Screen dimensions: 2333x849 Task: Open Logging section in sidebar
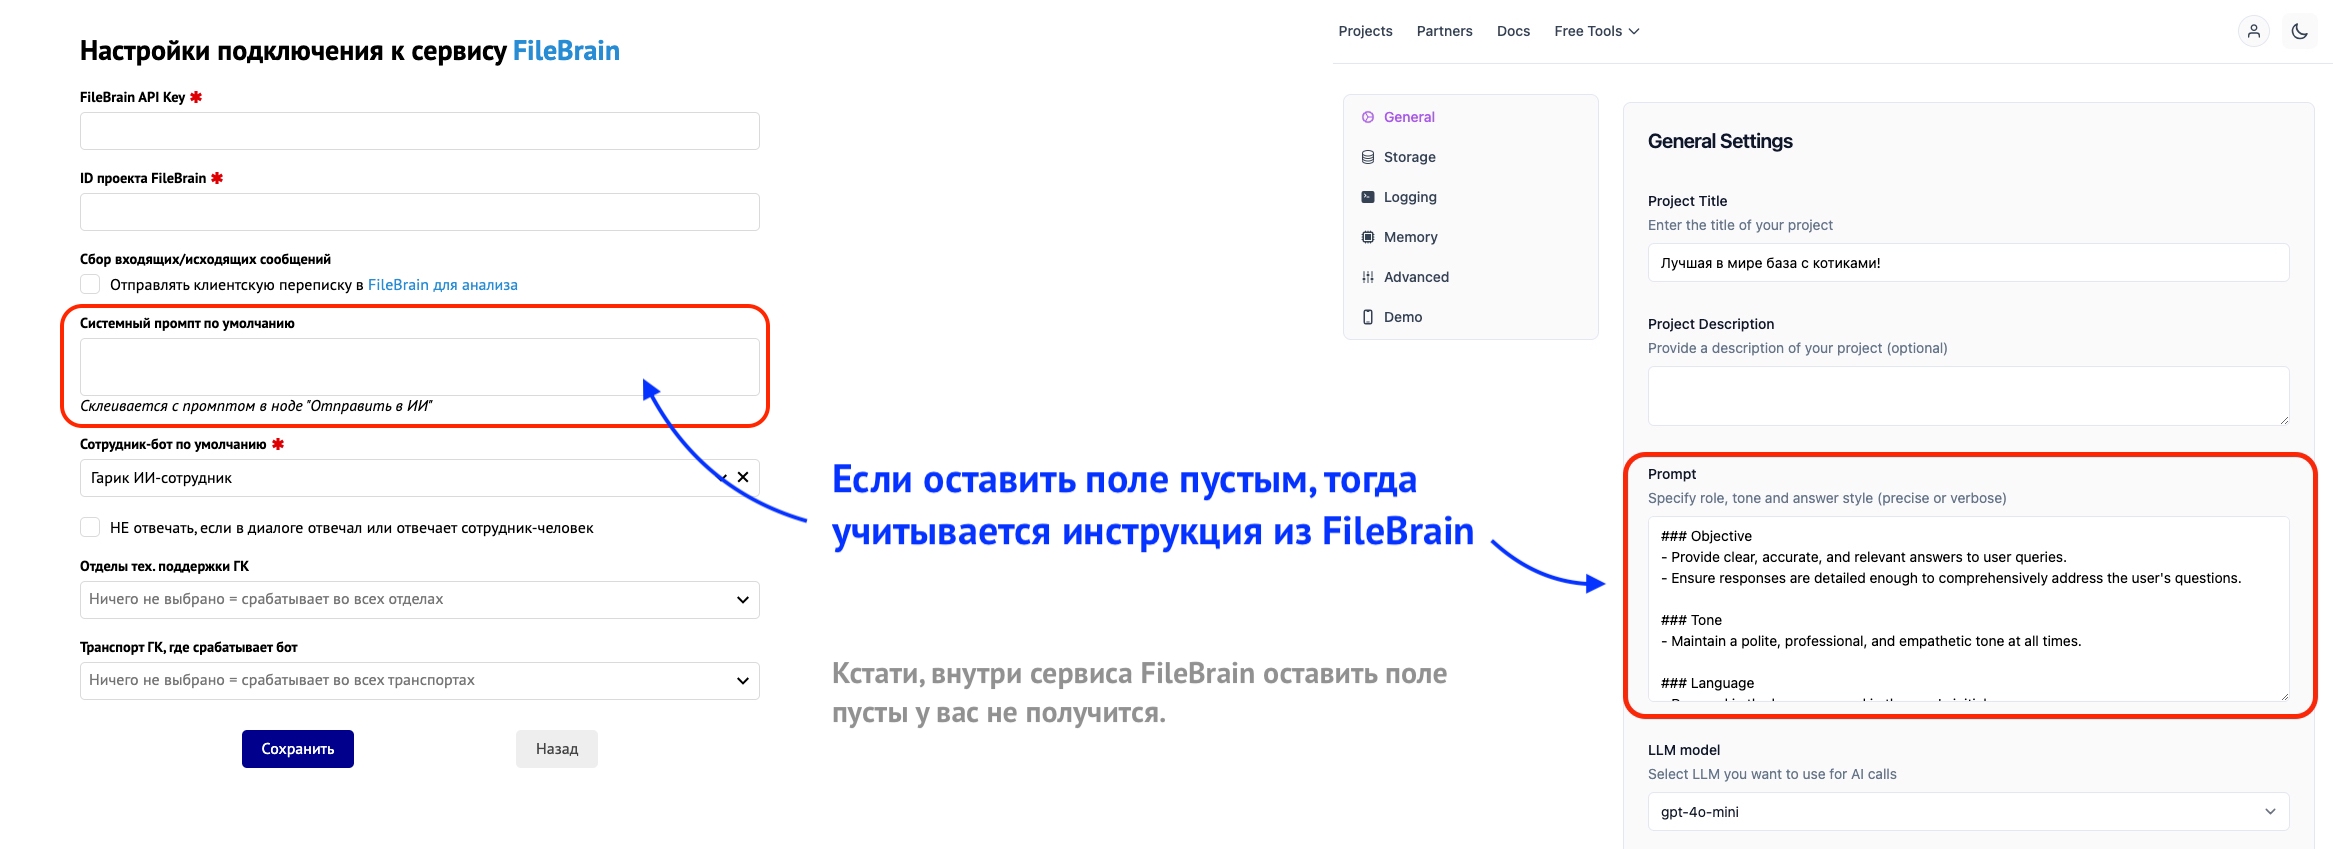(x=1409, y=197)
